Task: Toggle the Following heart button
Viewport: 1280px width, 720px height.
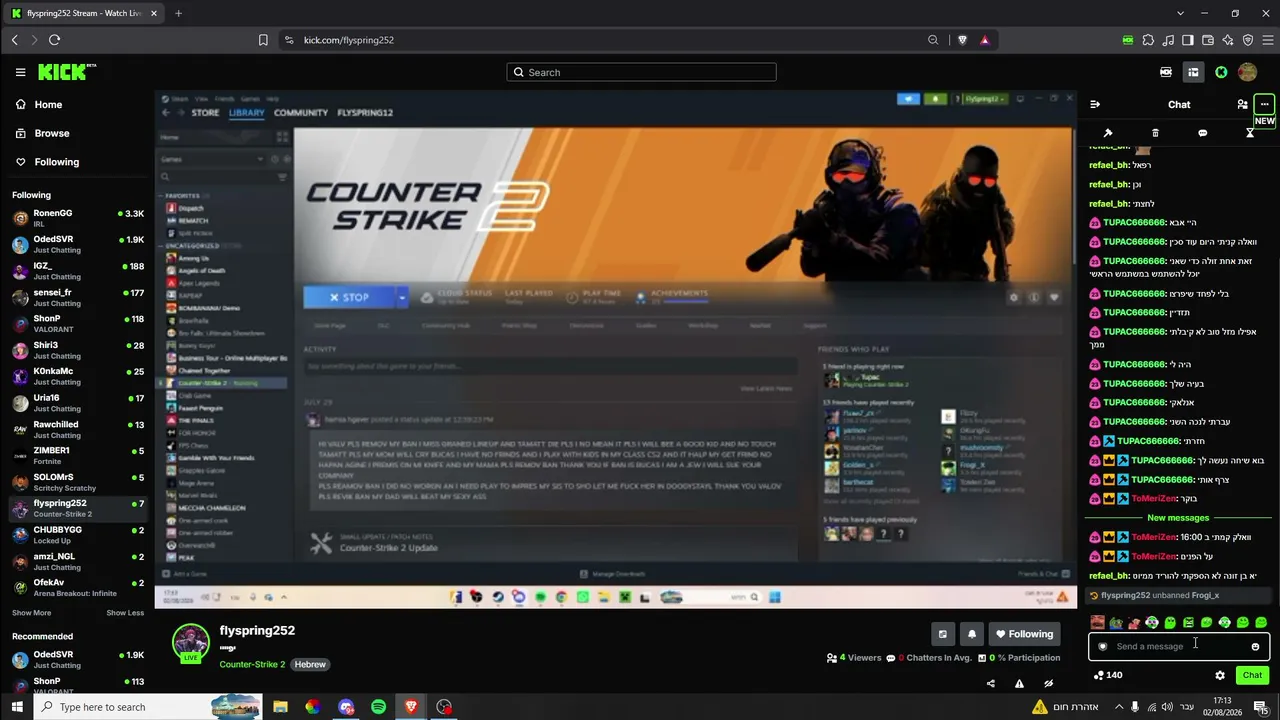Action: point(1025,634)
